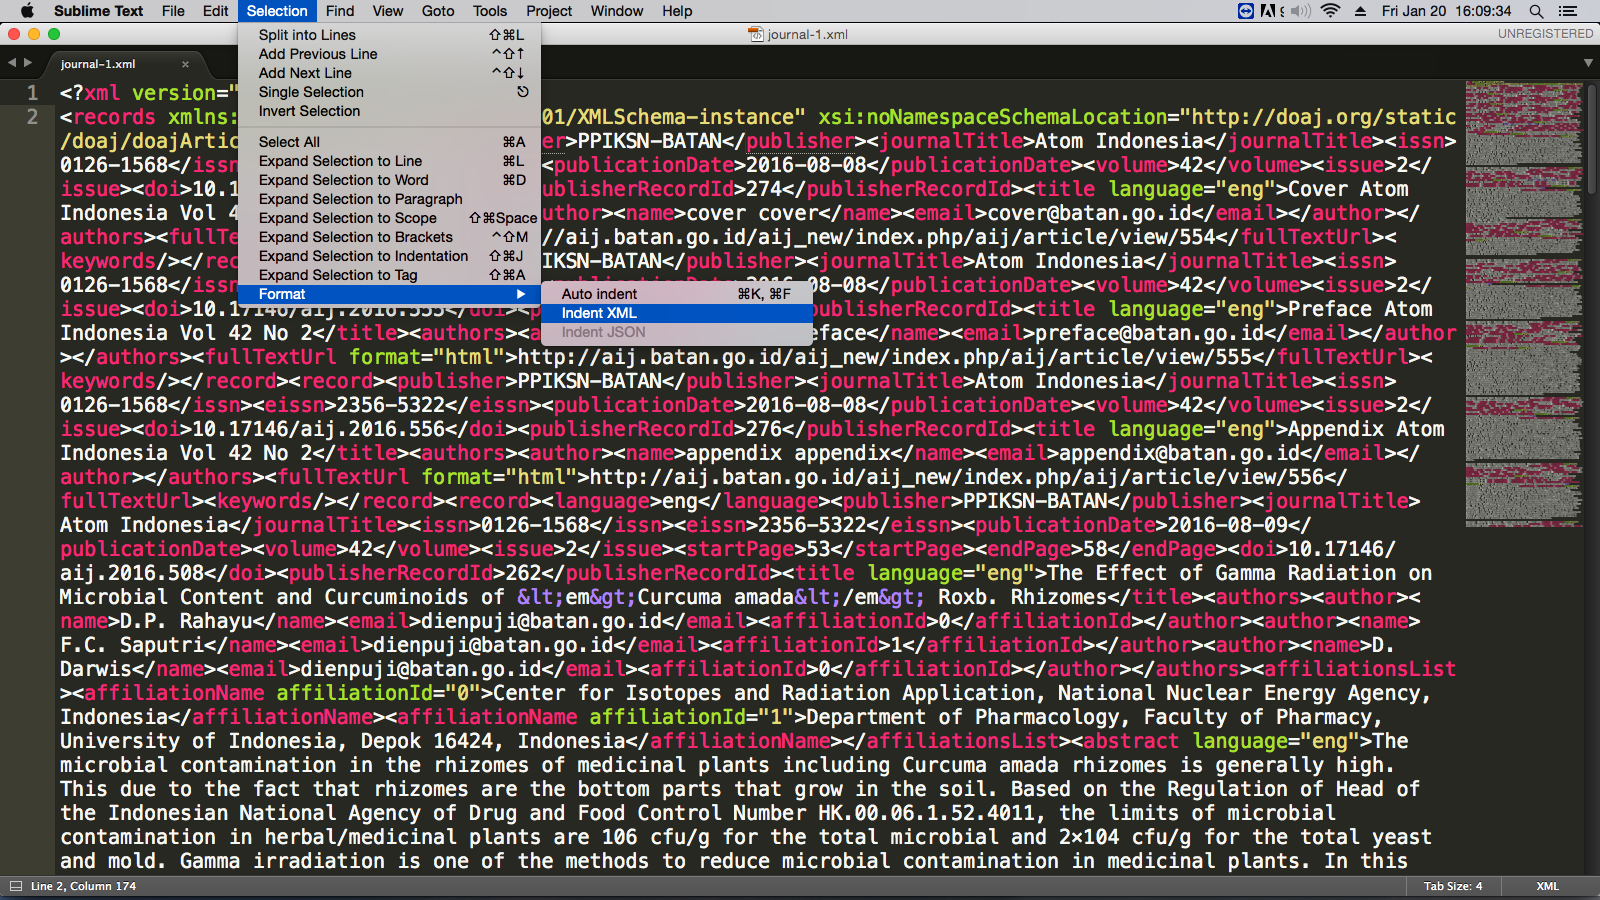Open the Apple menu

27,11
